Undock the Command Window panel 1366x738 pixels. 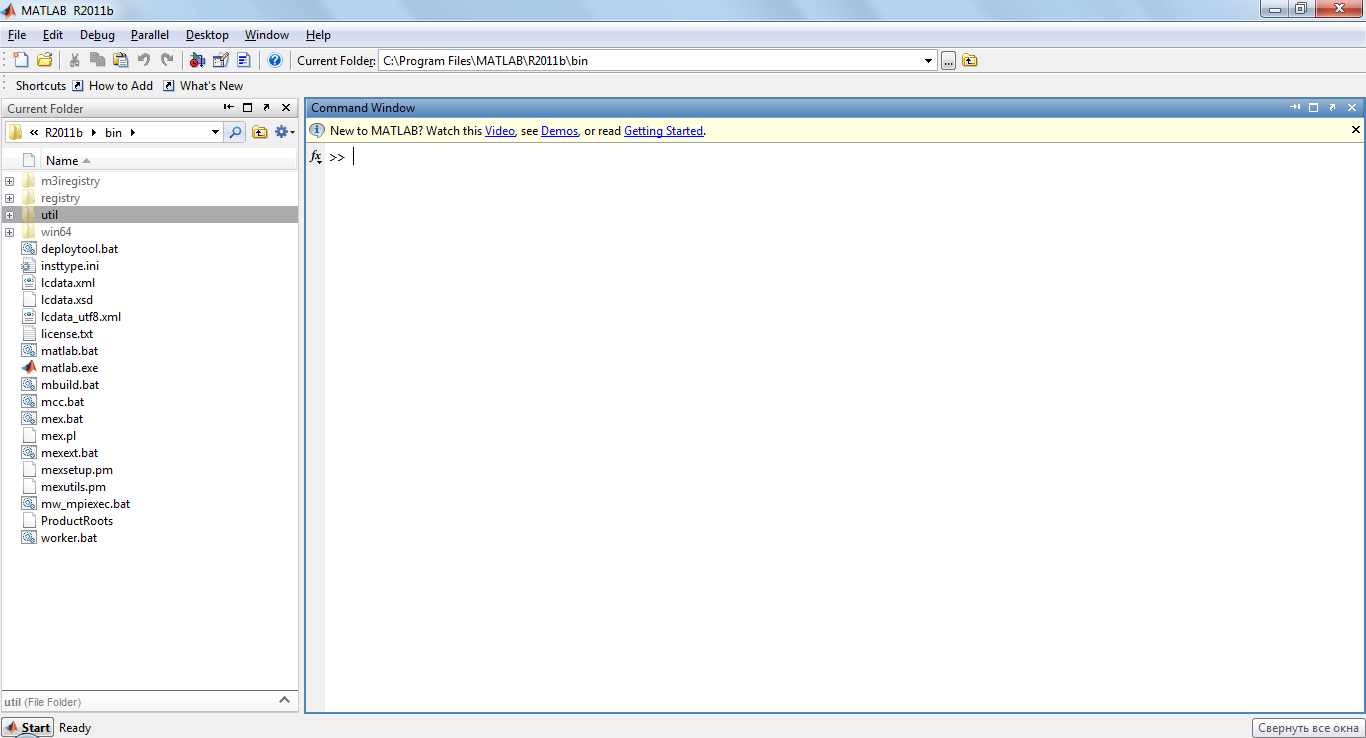[x=1333, y=107]
